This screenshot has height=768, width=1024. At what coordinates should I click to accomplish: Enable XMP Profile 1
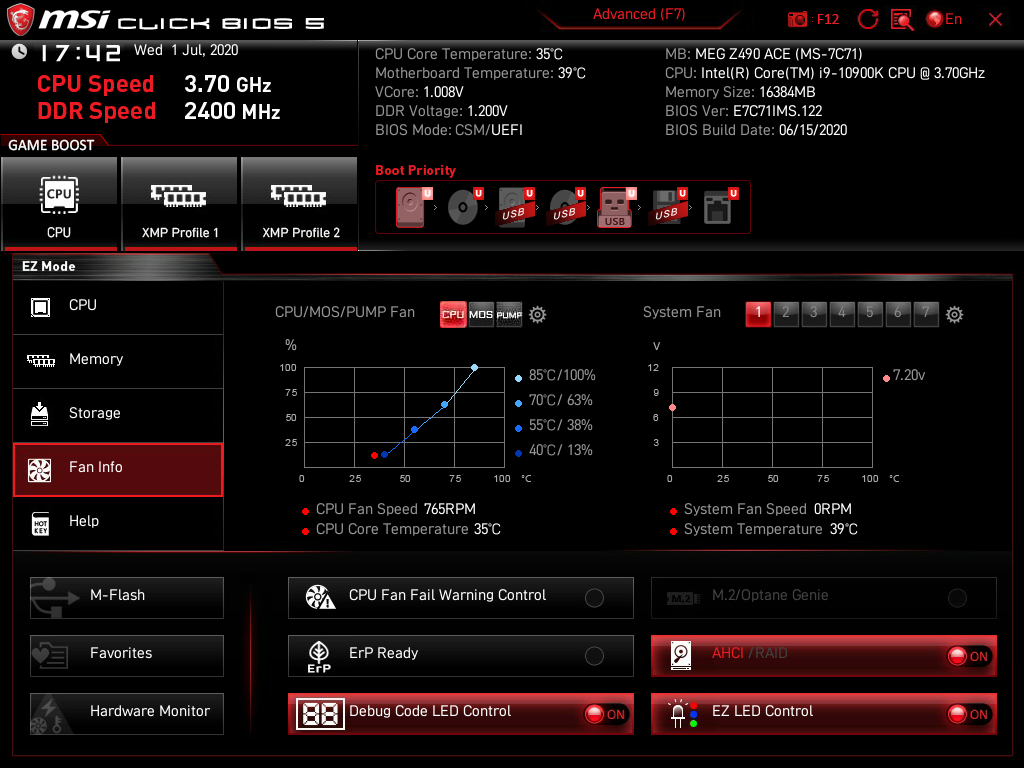click(x=180, y=203)
